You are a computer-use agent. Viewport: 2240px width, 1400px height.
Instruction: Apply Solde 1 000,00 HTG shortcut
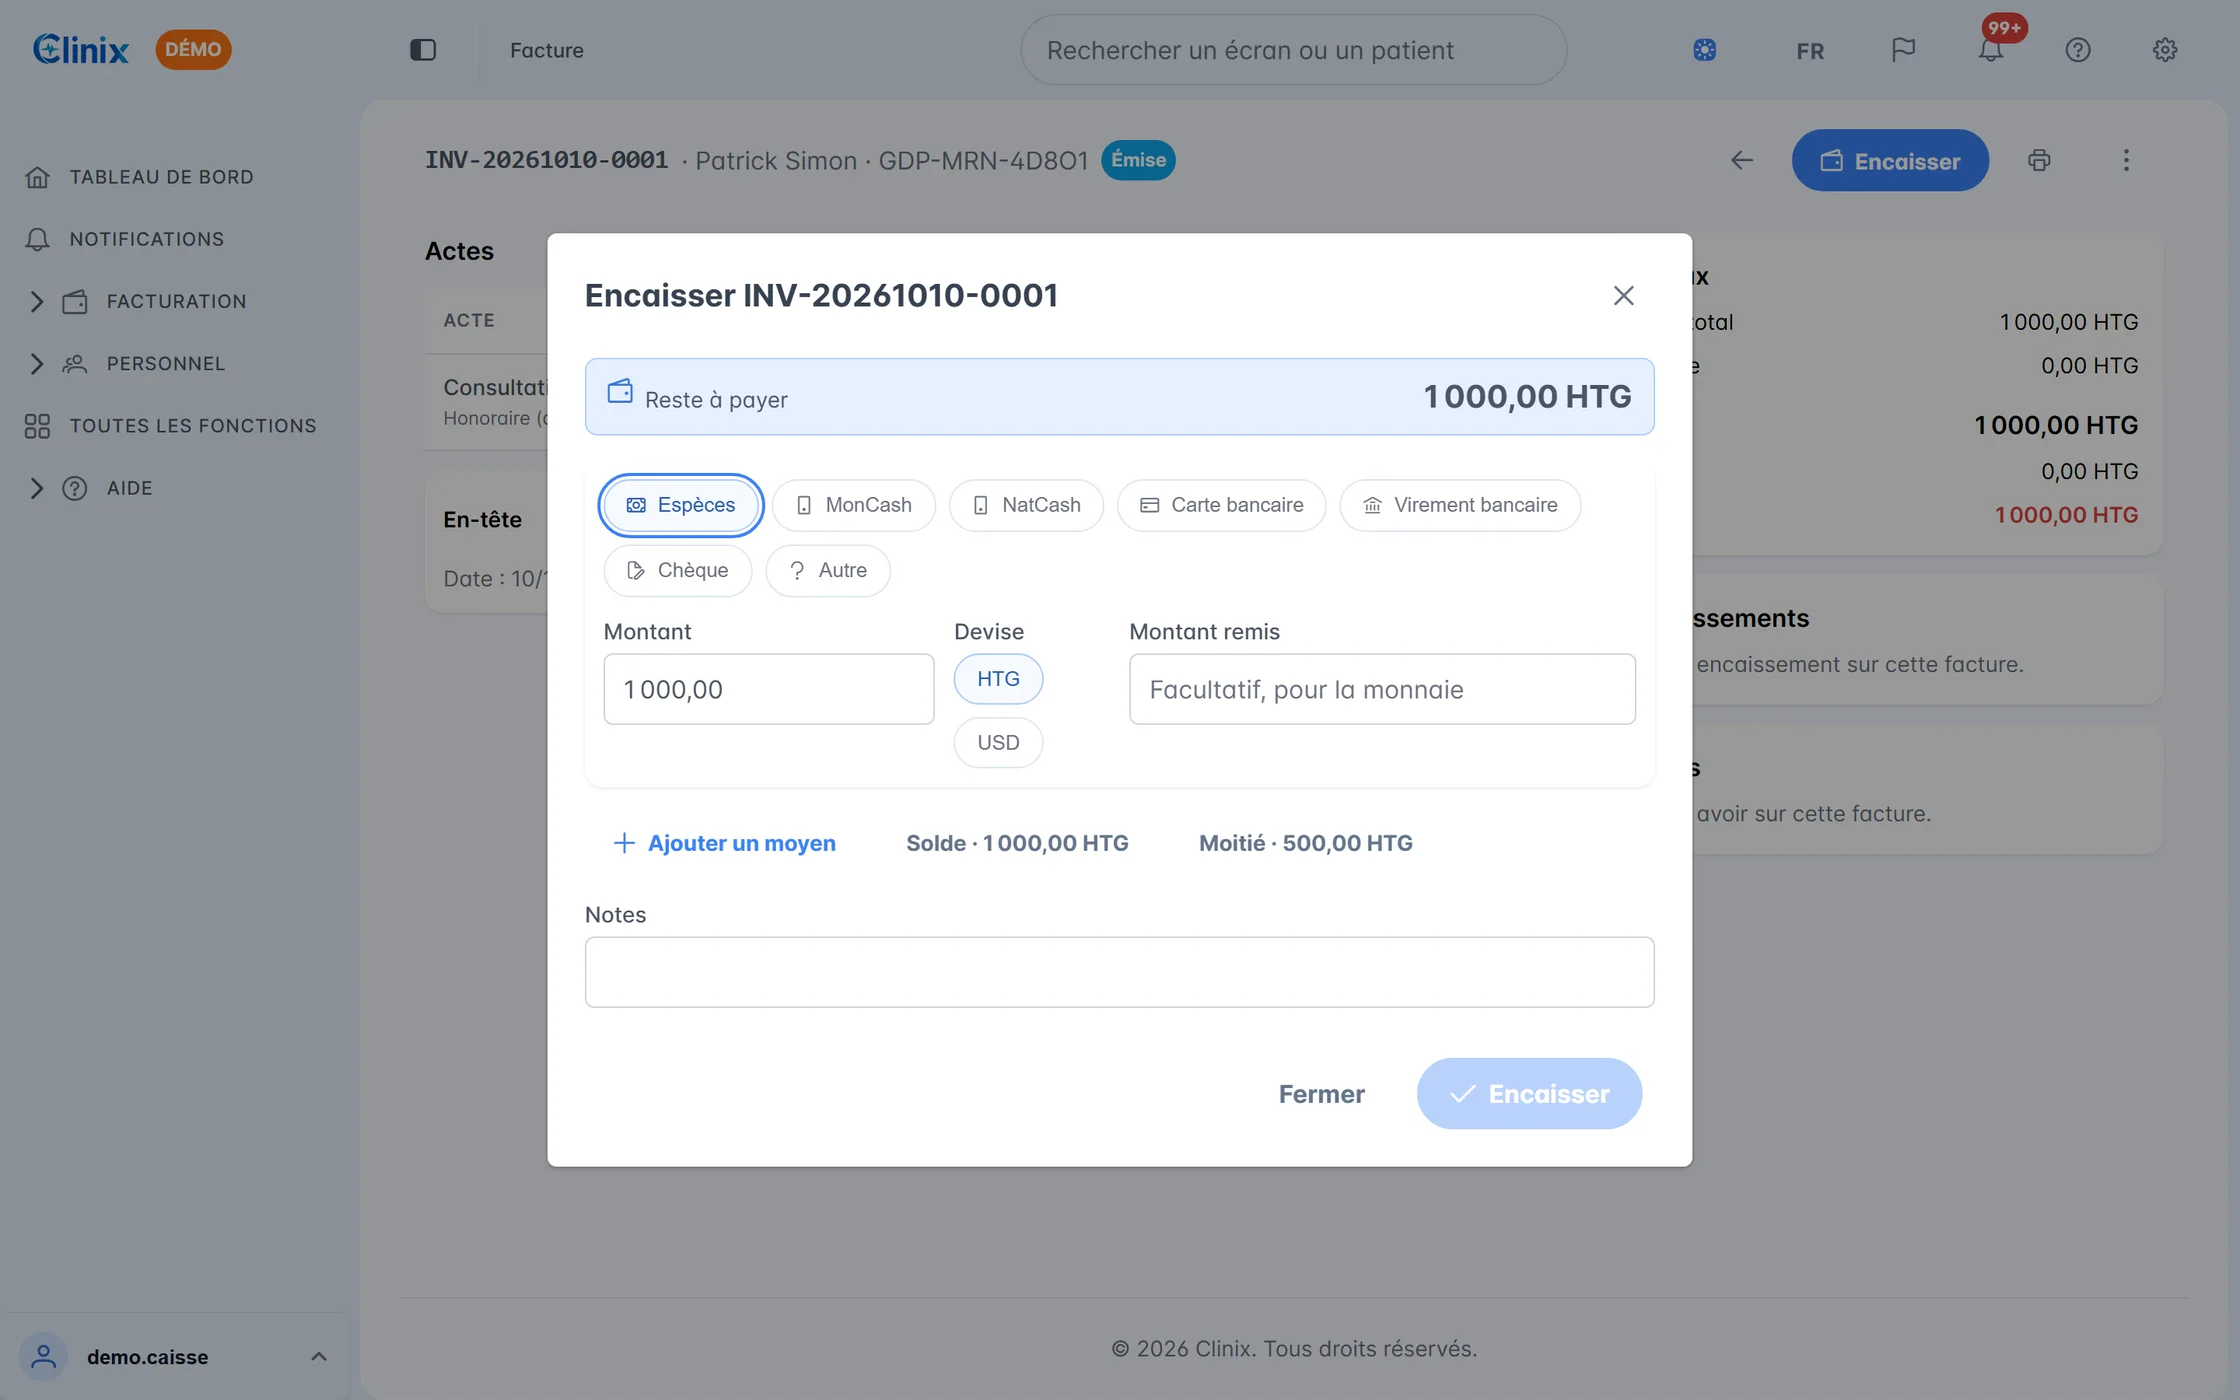pos(1017,843)
